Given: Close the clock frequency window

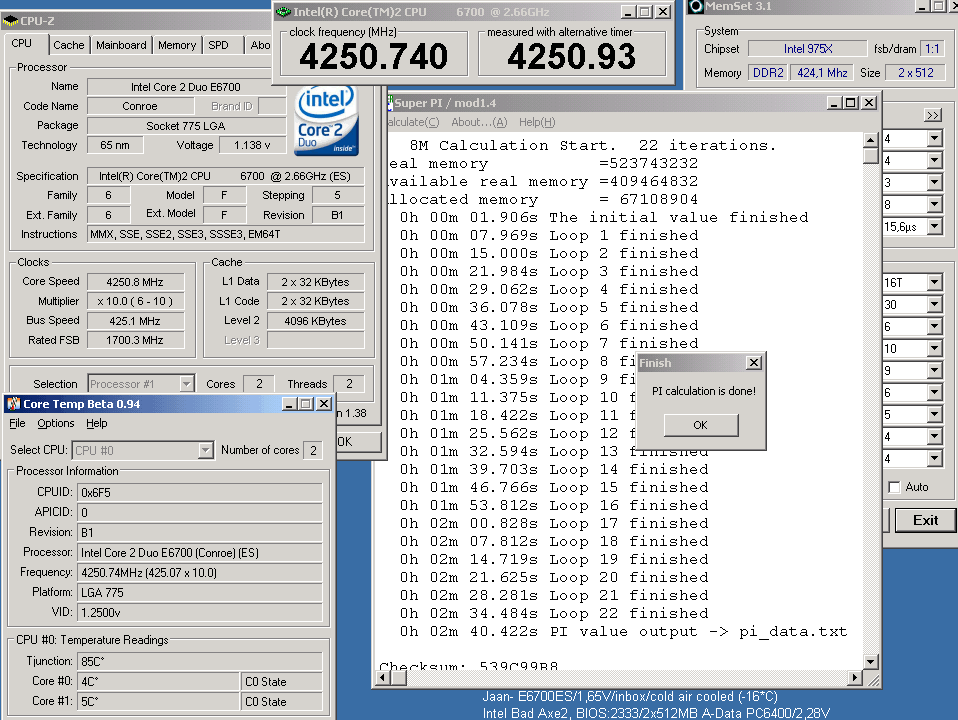Looking at the screenshot, I should [662, 12].
